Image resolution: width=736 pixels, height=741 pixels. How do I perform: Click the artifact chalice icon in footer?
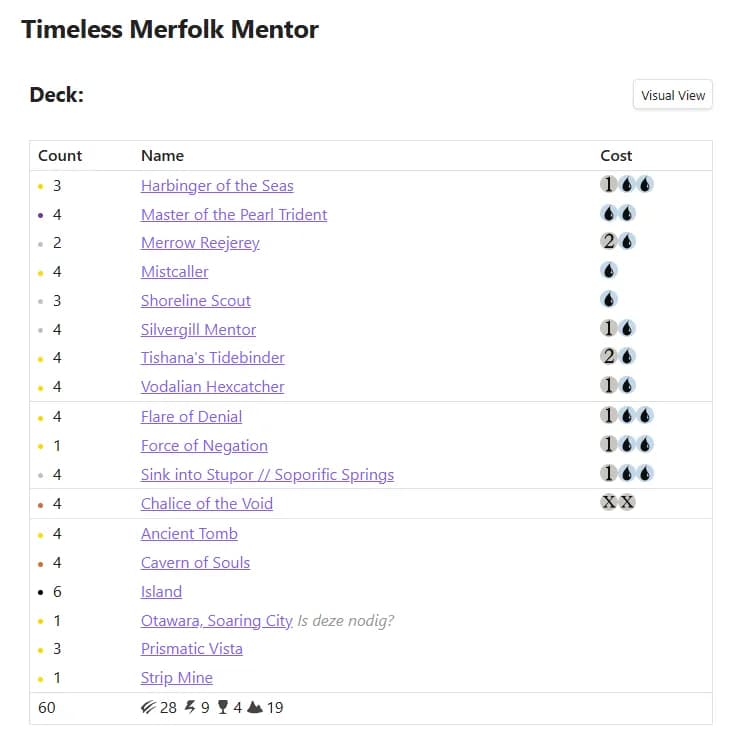[x=223, y=707]
